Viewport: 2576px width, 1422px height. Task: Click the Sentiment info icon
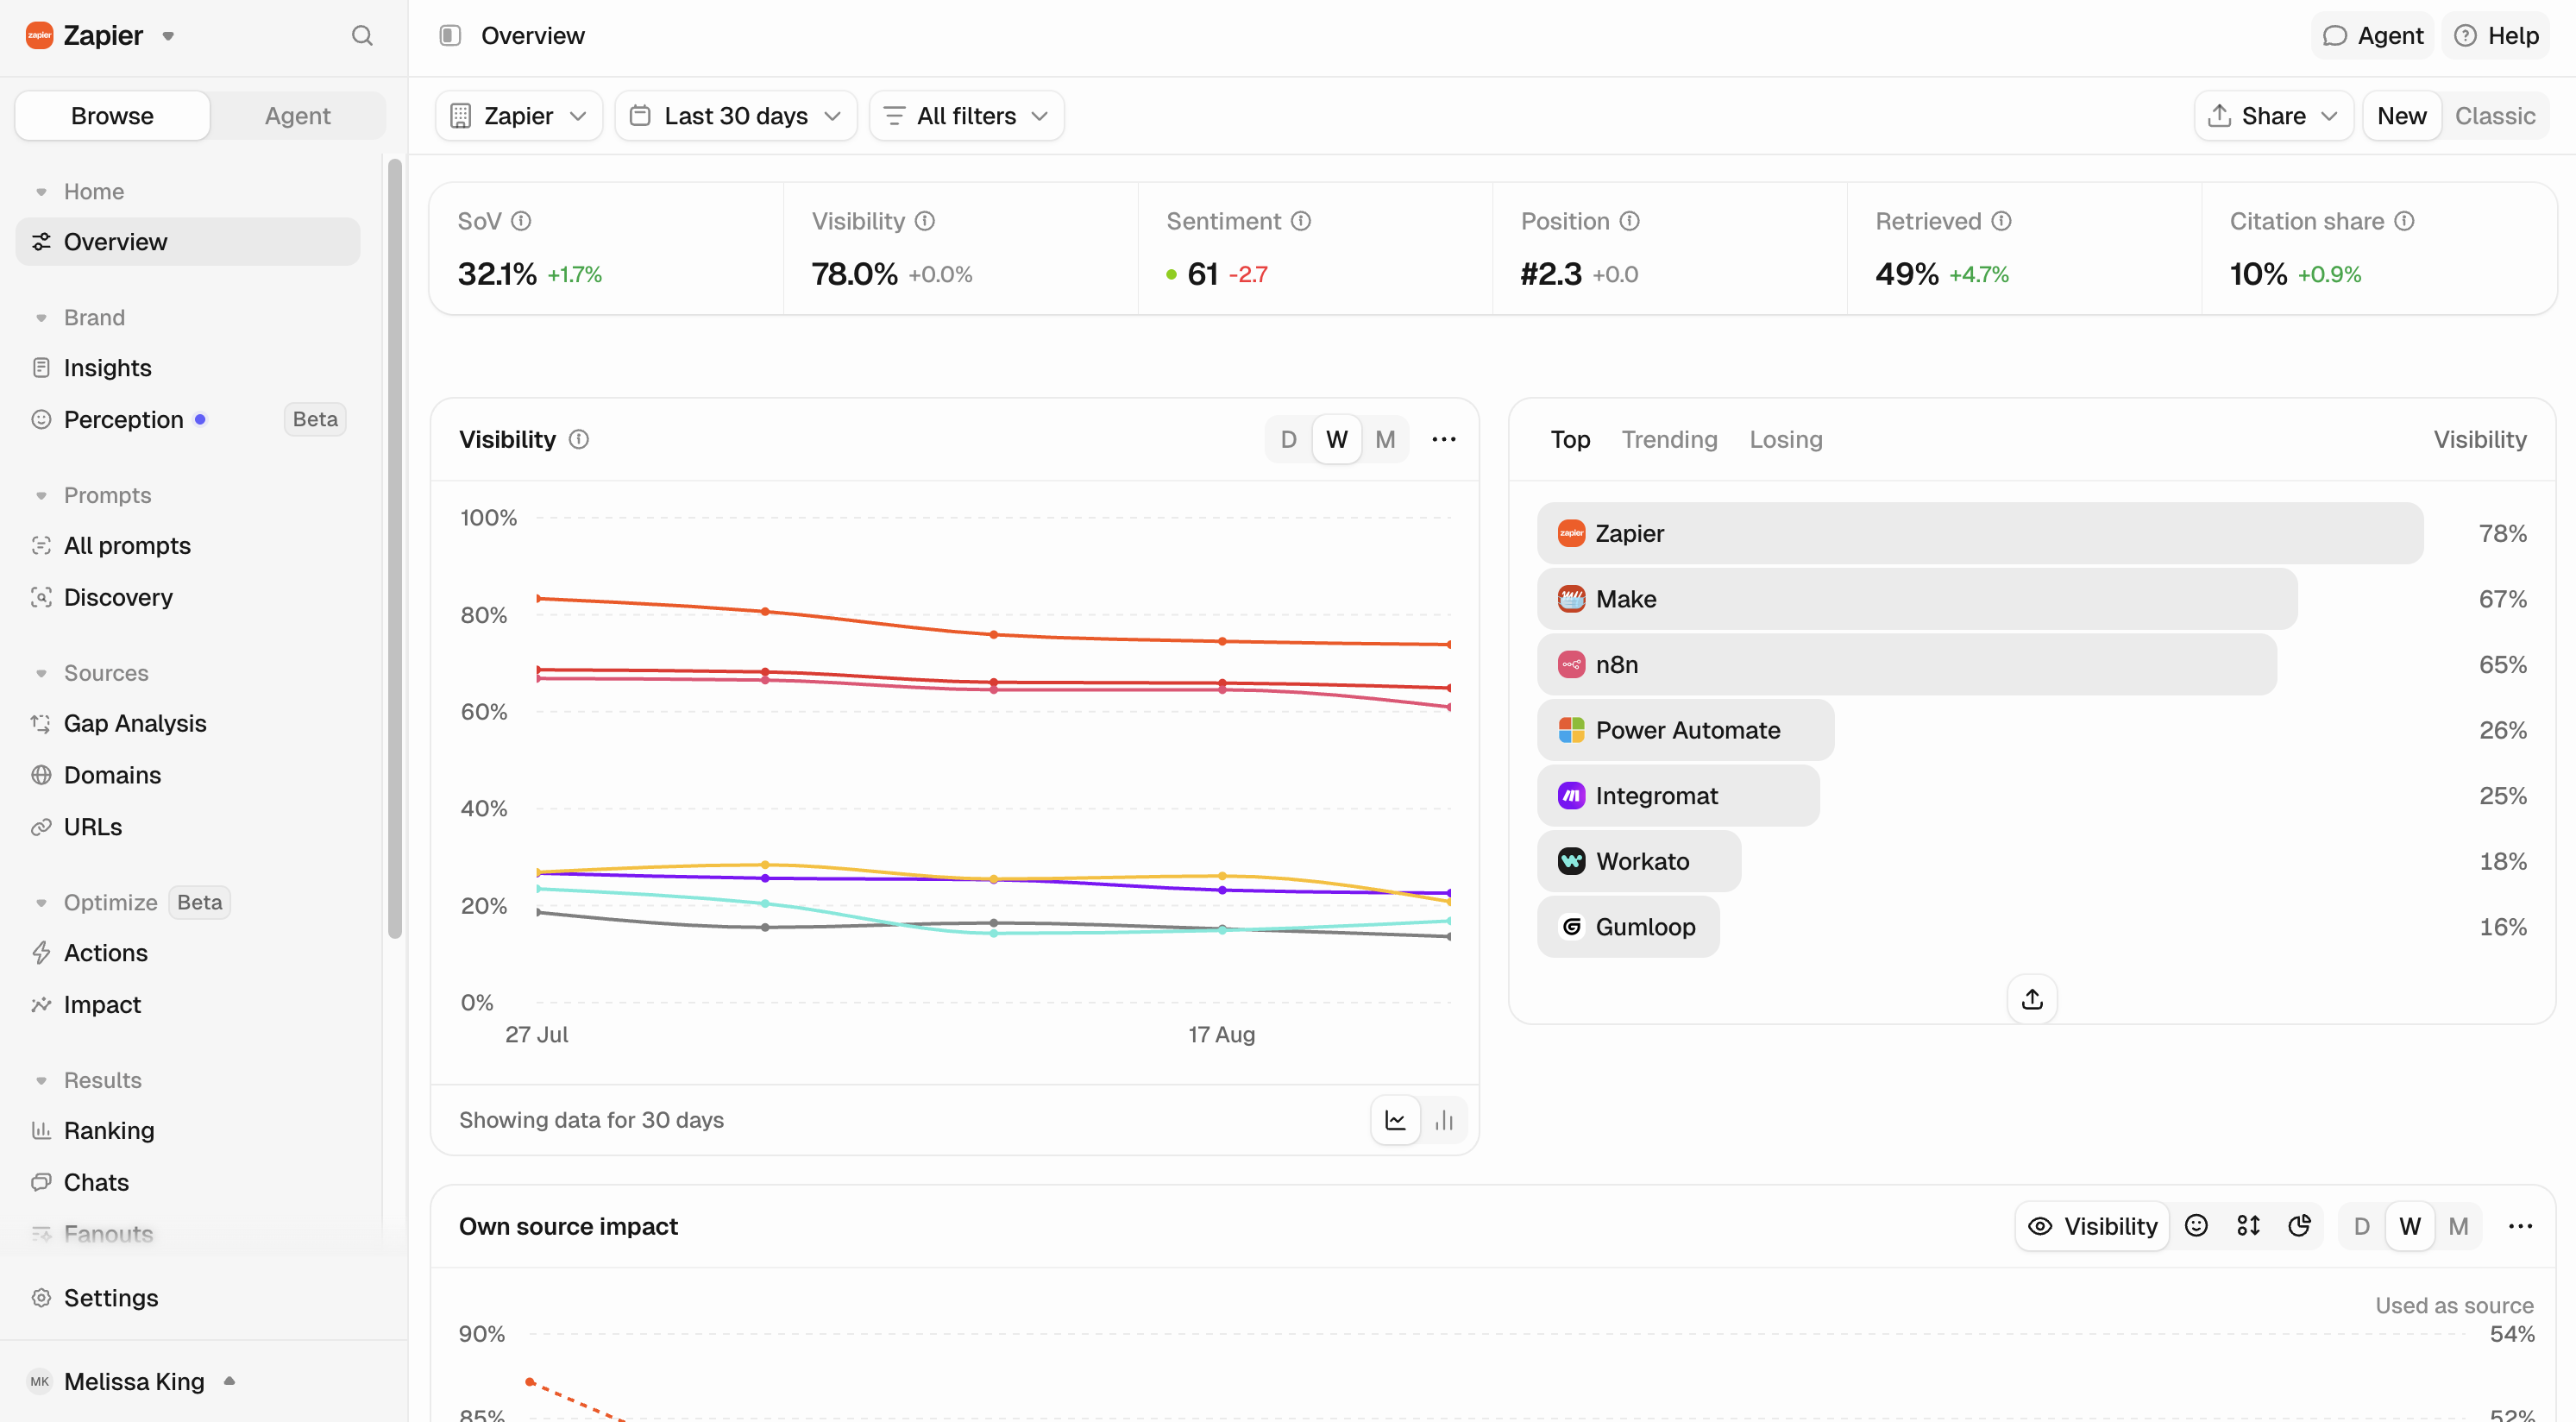pos(1300,221)
